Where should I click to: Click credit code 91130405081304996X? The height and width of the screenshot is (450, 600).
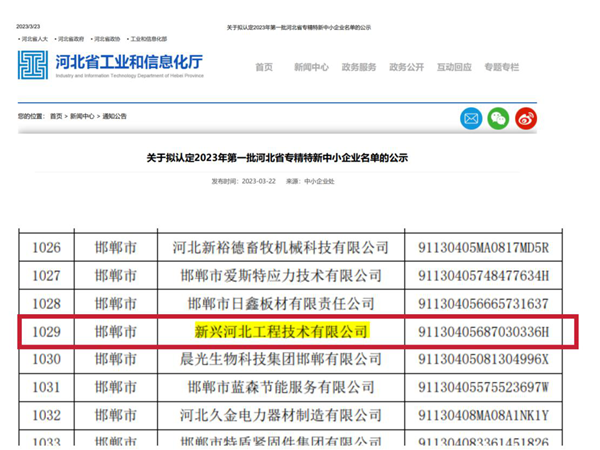click(483, 359)
